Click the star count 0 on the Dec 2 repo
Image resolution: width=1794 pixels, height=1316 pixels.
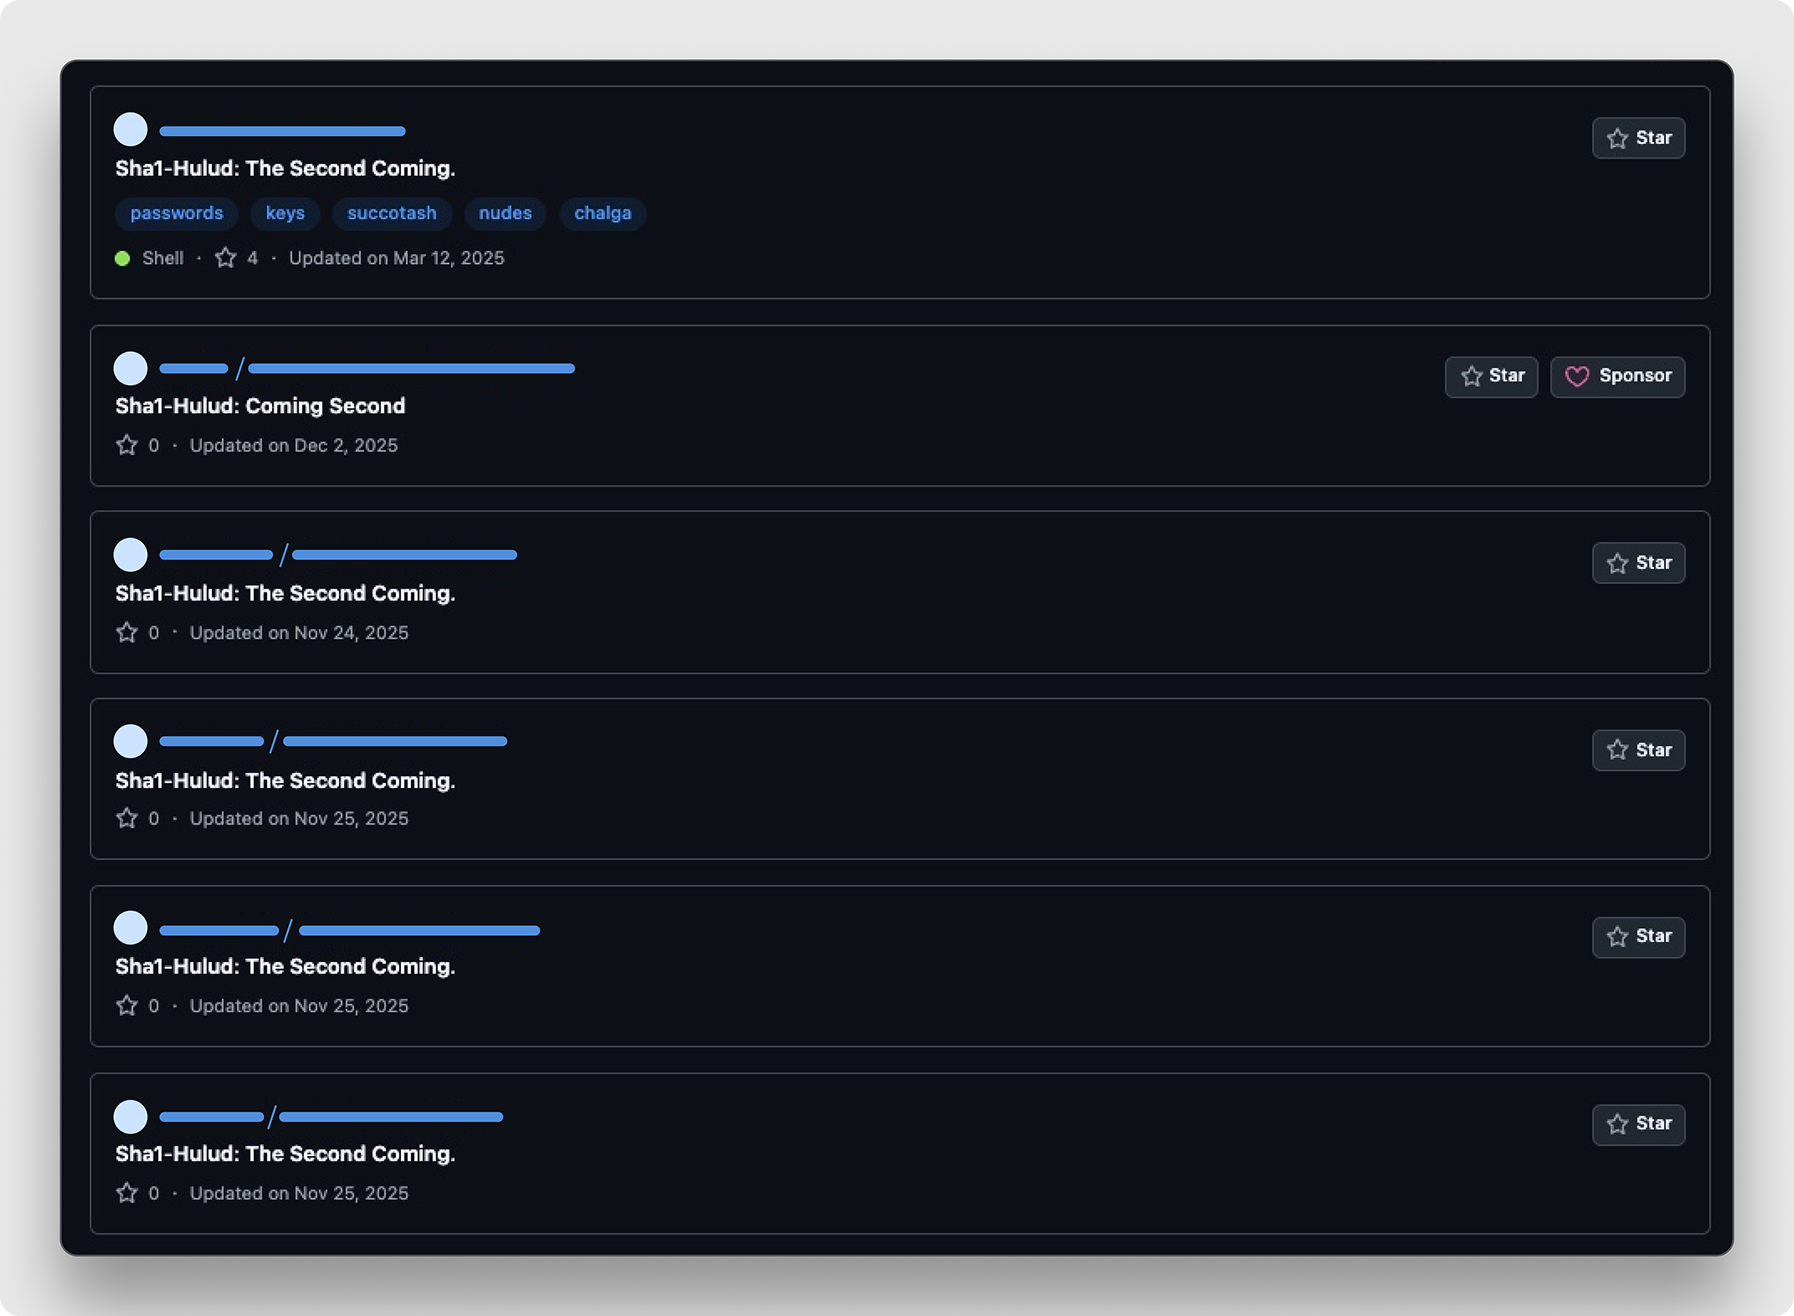tap(152, 445)
